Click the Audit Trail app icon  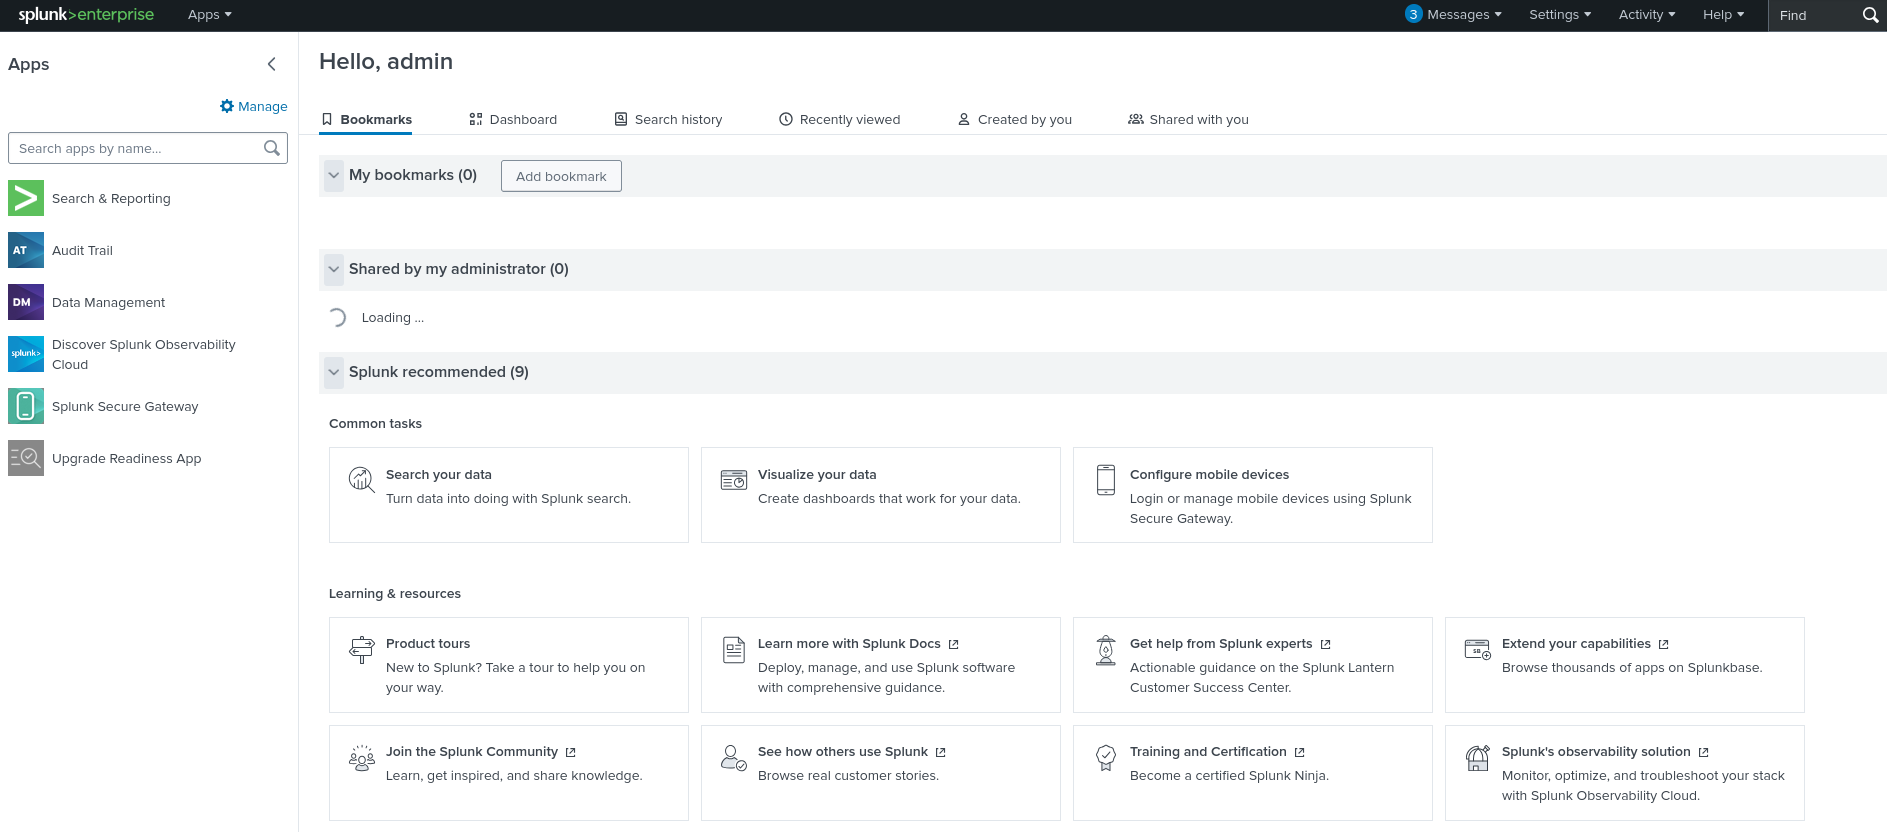point(26,250)
